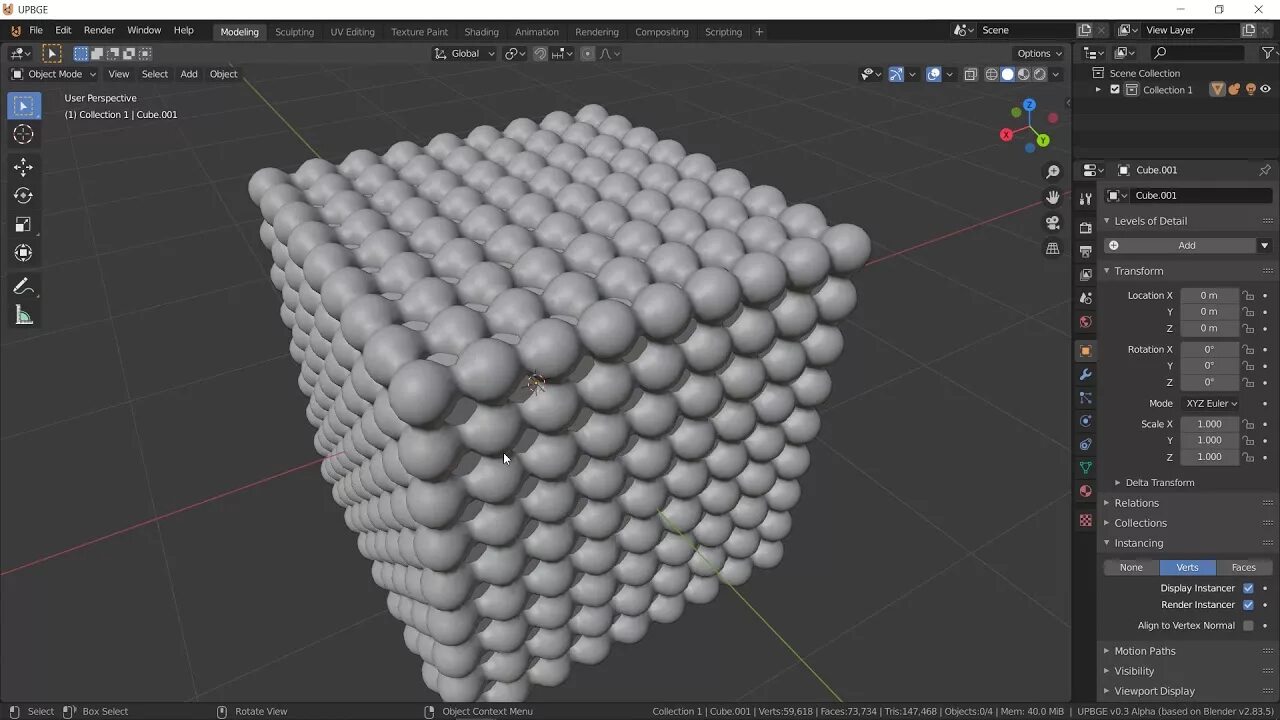
Task: Open the shading options dropdown arrow
Action: pyautogui.click(x=1056, y=74)
